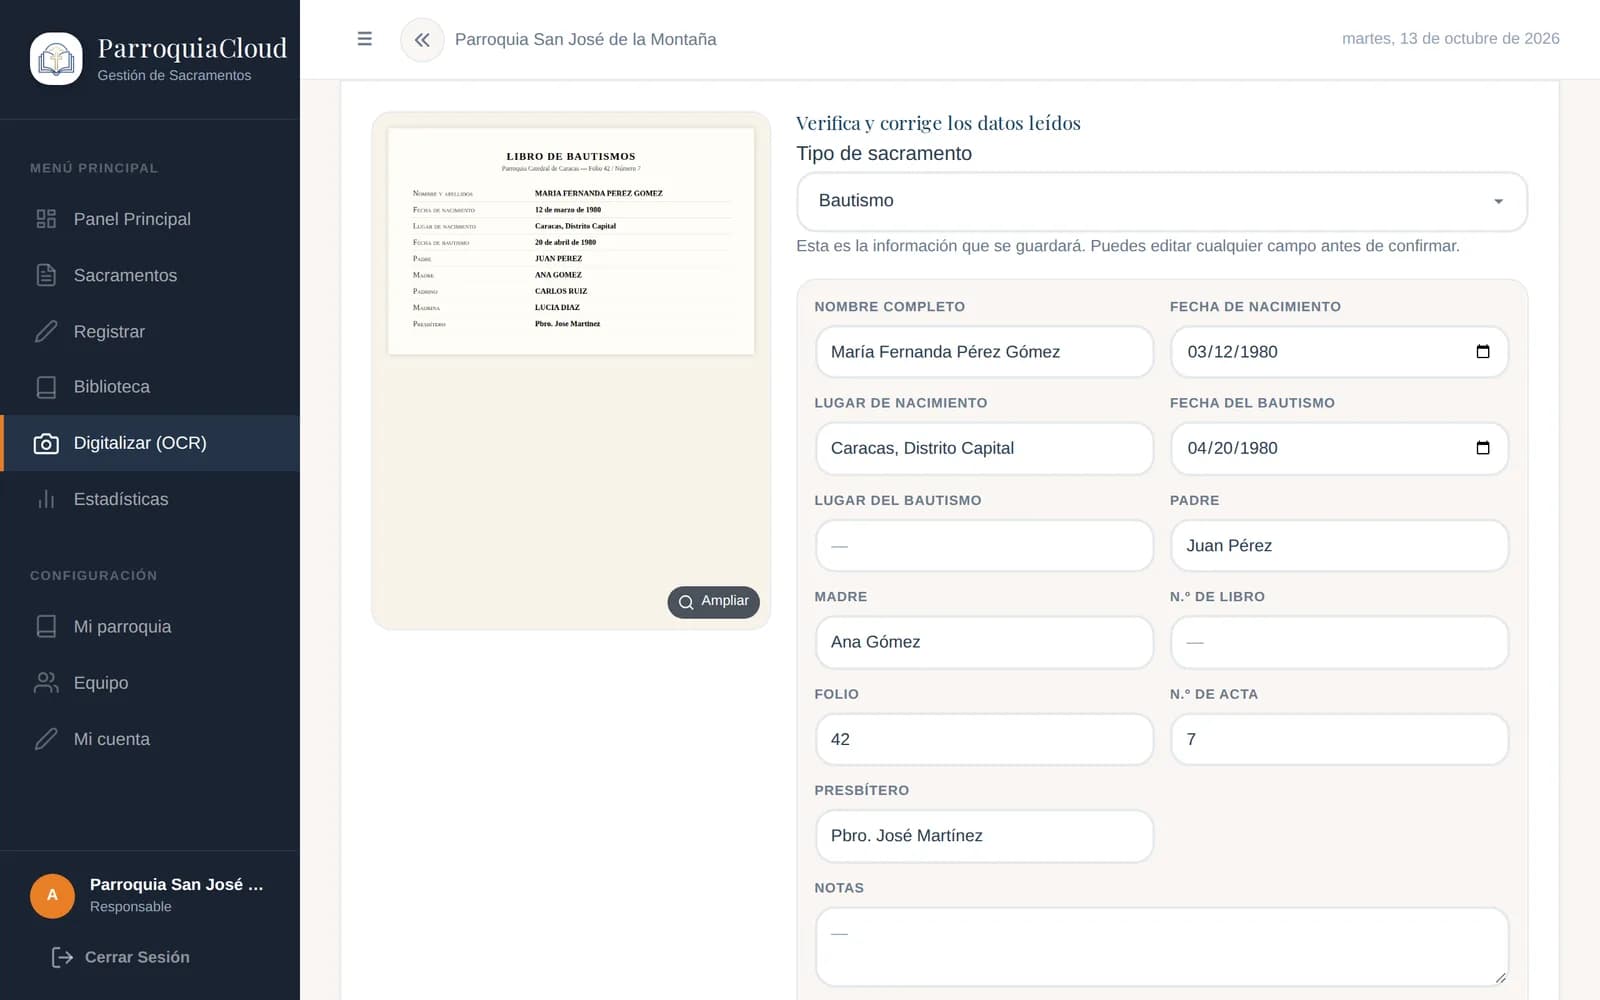Click the scanned Libro de Bautismos thumbnail

pyautogui.click(x=571, y=241)
